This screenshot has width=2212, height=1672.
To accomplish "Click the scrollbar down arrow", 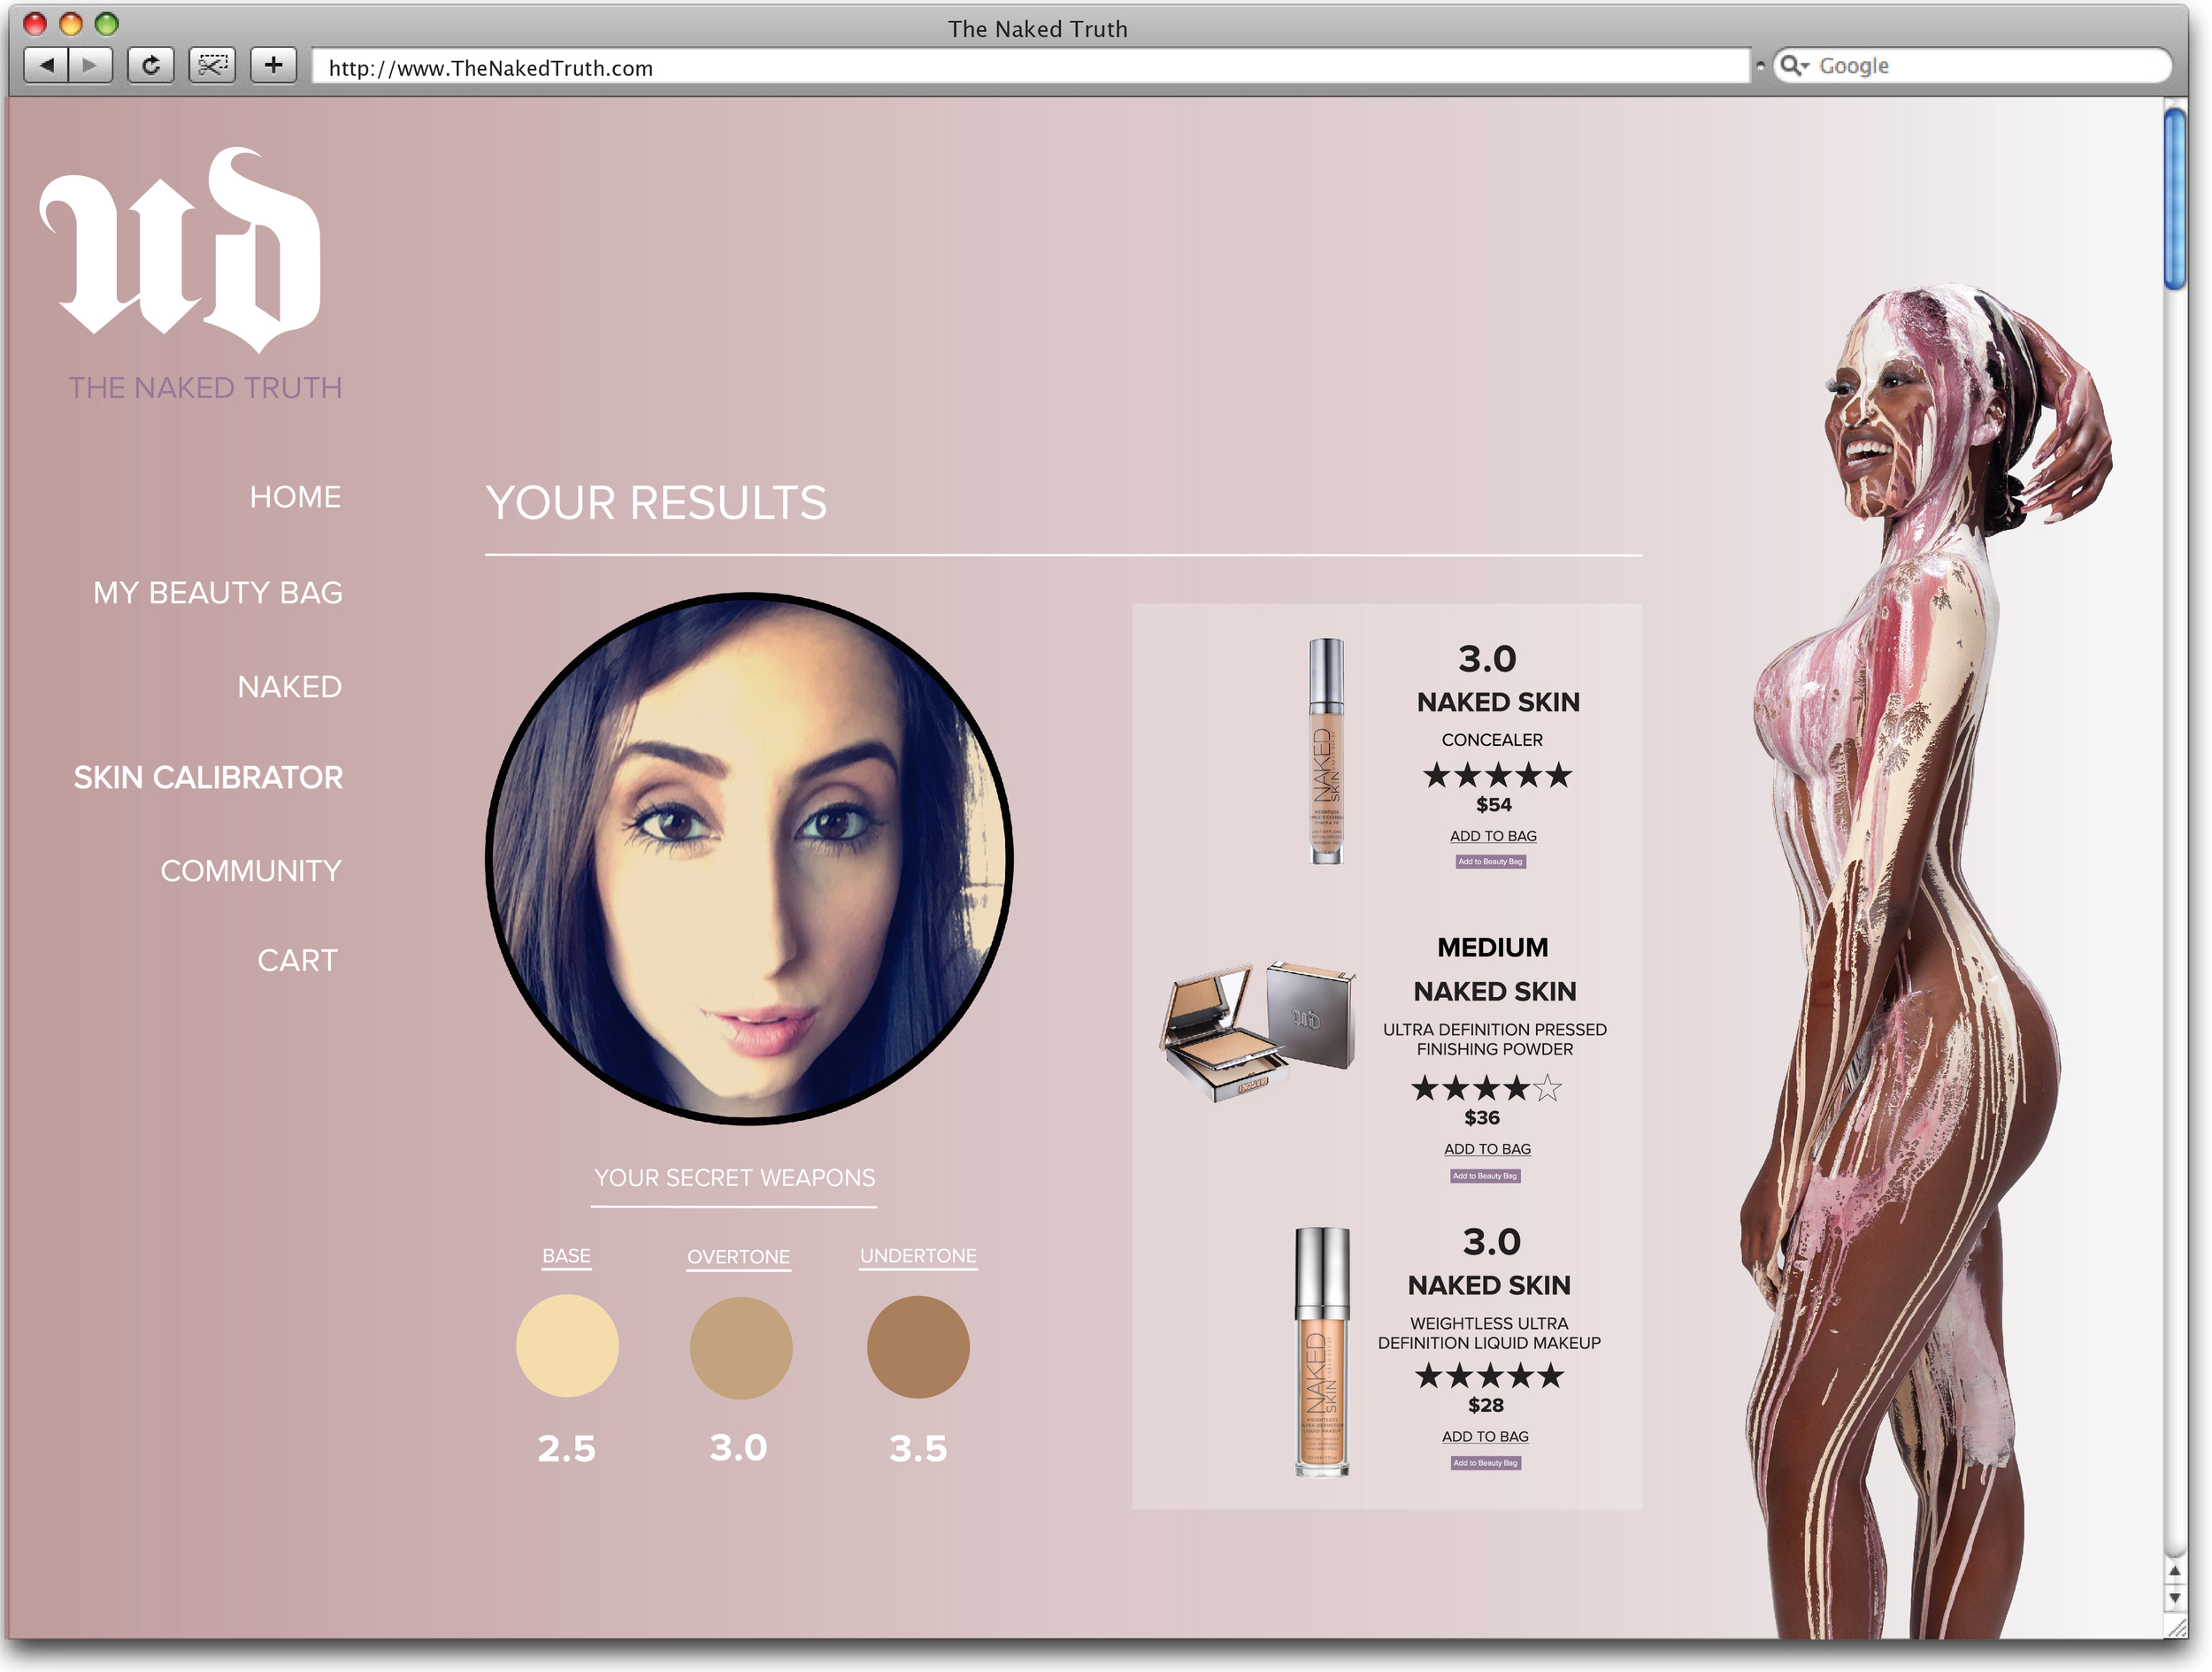I will coord(2175,1597).
